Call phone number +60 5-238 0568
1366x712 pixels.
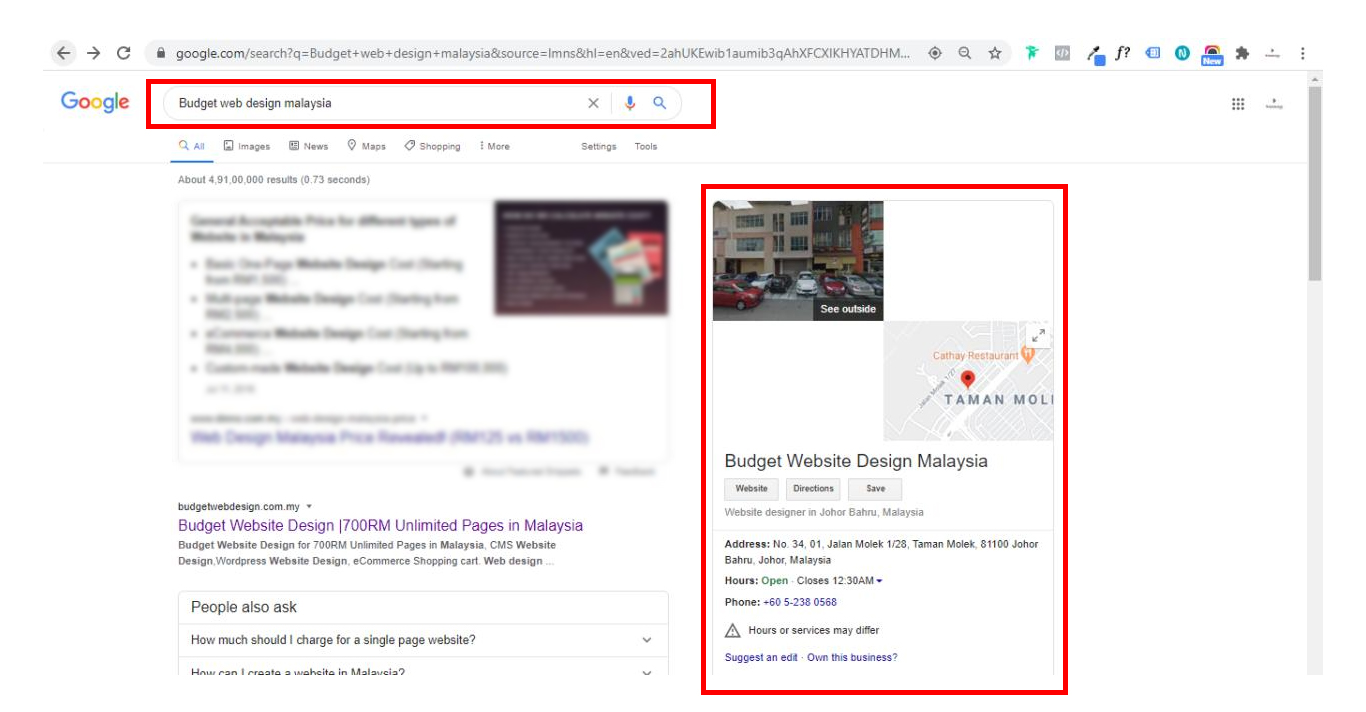tap(800, 602)
